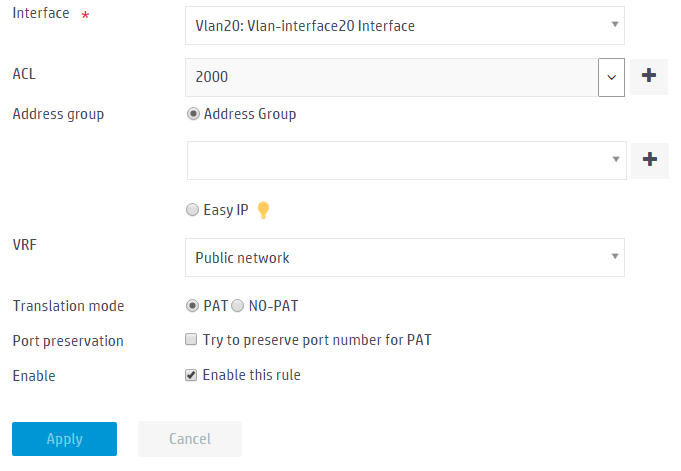Click the NO-PAT label text
The image size is (681, 471).
pos(273,306)
